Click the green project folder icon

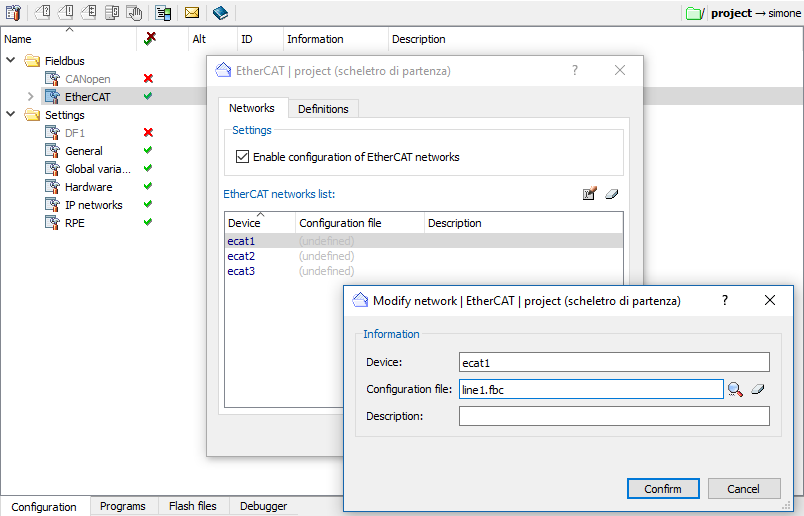(x=695, y=13)
